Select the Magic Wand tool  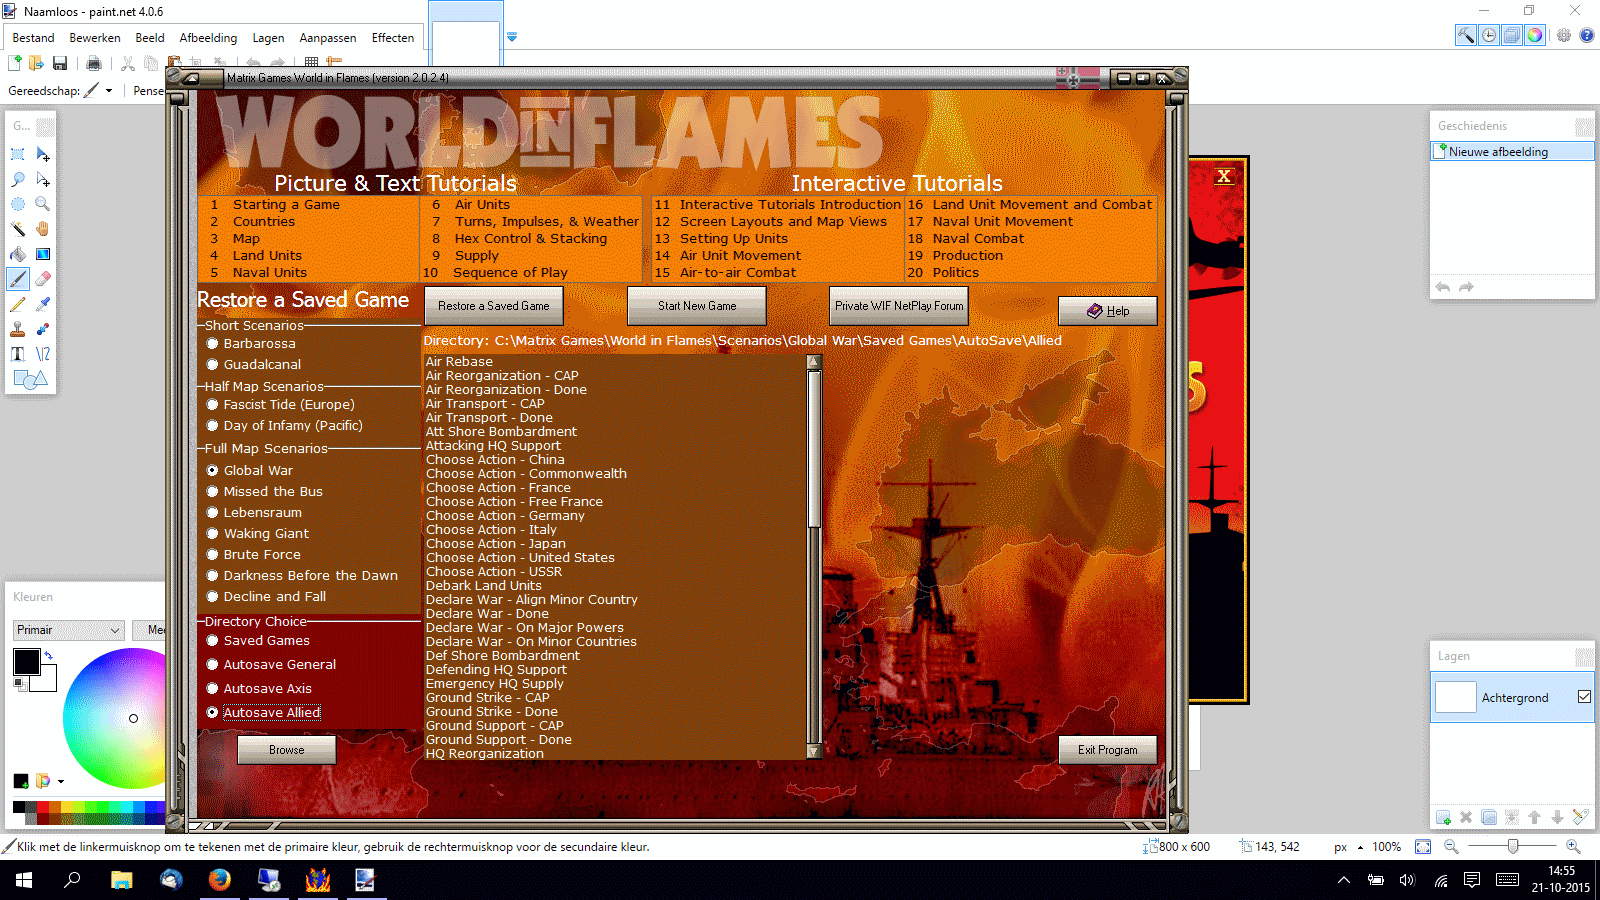(x=18, y=229)
